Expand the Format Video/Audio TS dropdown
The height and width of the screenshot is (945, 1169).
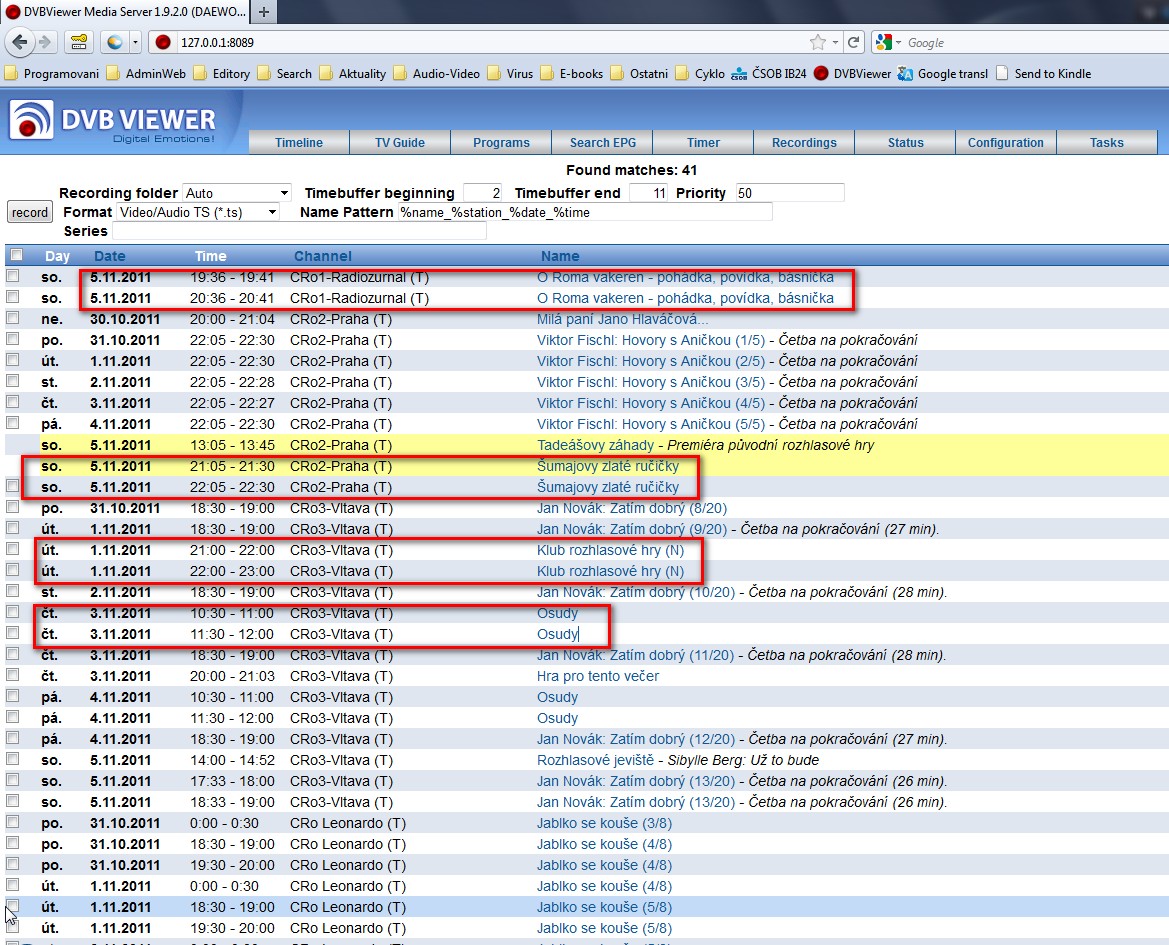tap(198, 212)
